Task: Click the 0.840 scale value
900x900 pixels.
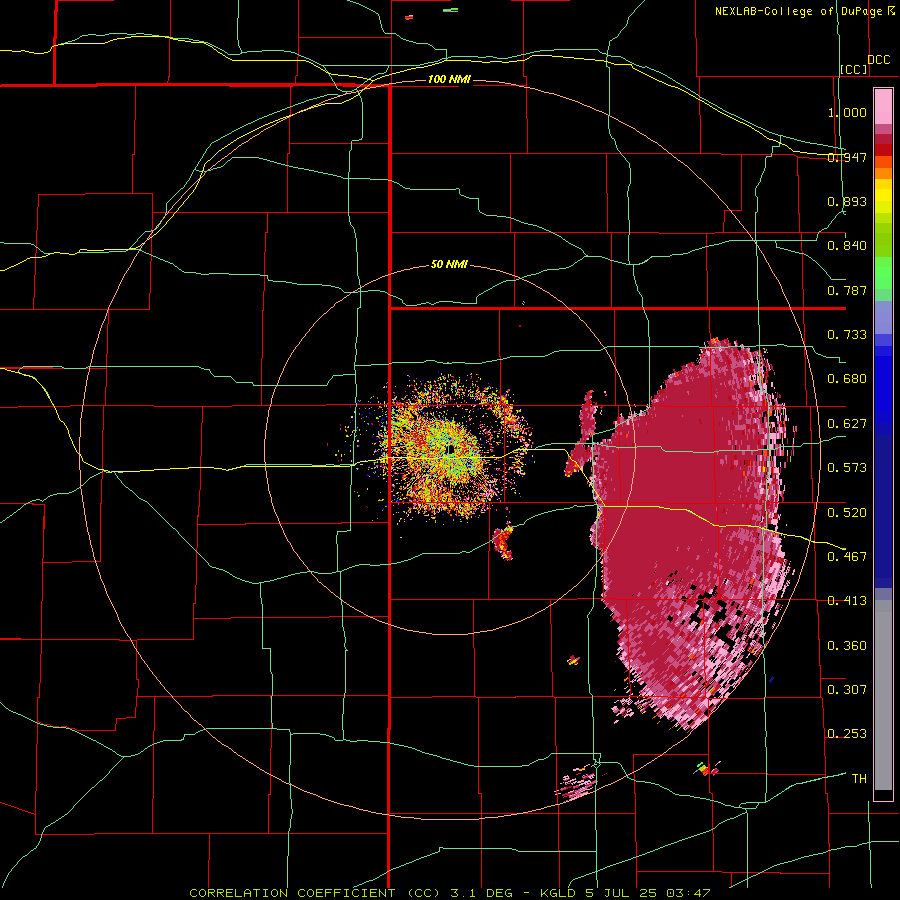Action: [847, 246]
